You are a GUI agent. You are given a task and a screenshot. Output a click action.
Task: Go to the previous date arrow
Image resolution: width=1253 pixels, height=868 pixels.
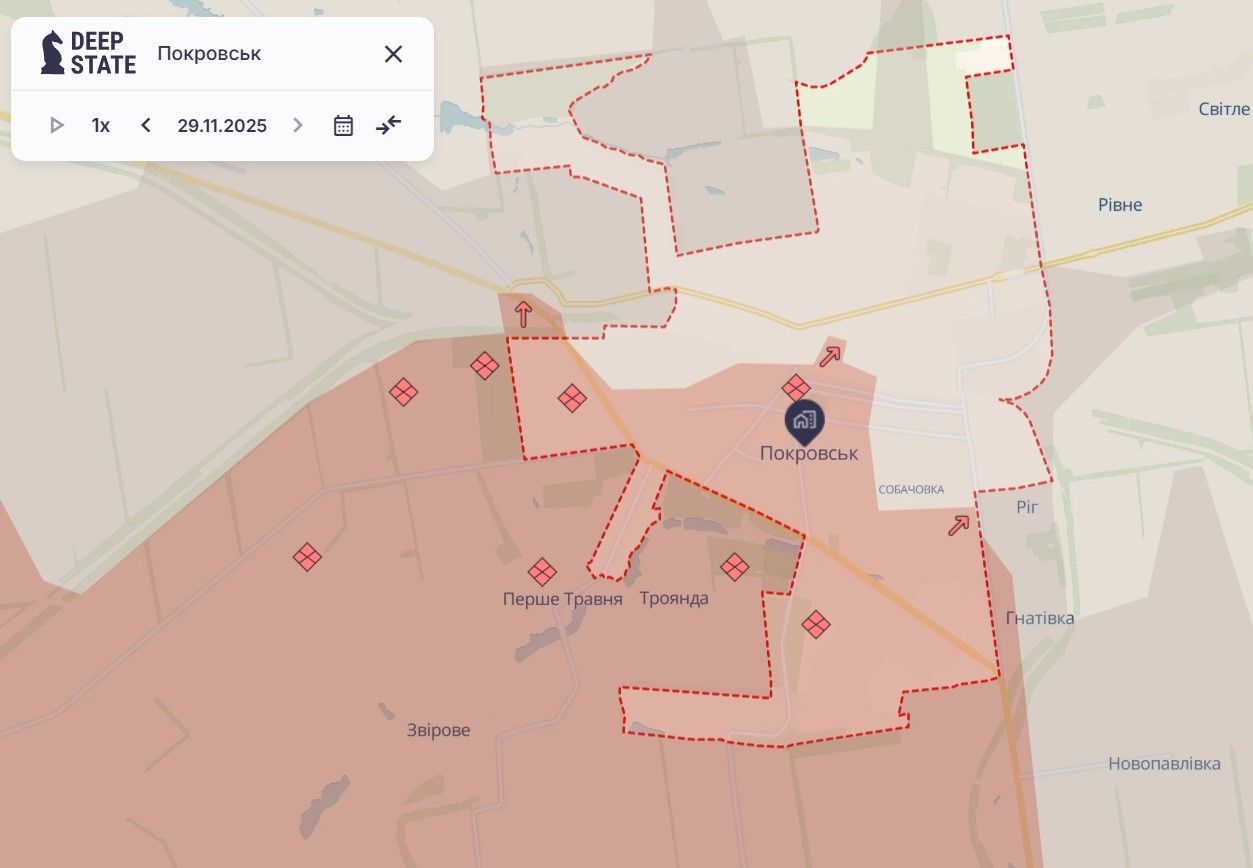146,126
